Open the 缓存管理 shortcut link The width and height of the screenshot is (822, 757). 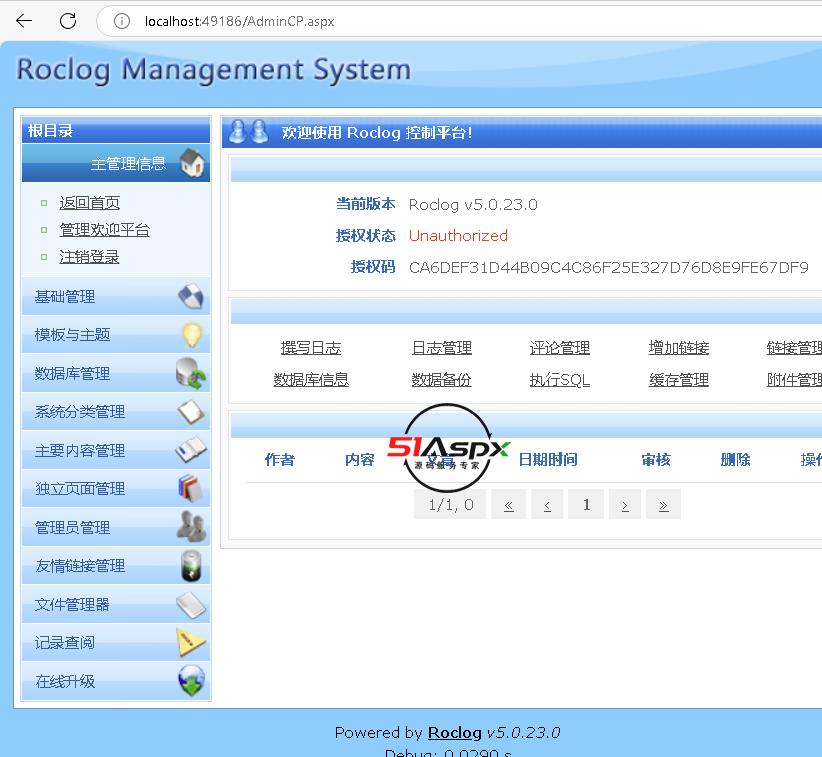pyautogui.click(x=679, y=380)
